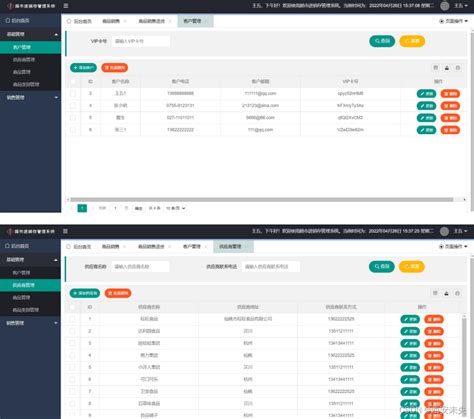474x419 pixels.
Task: Switch to 商品销售 tab in customer page
Action: 111,21
